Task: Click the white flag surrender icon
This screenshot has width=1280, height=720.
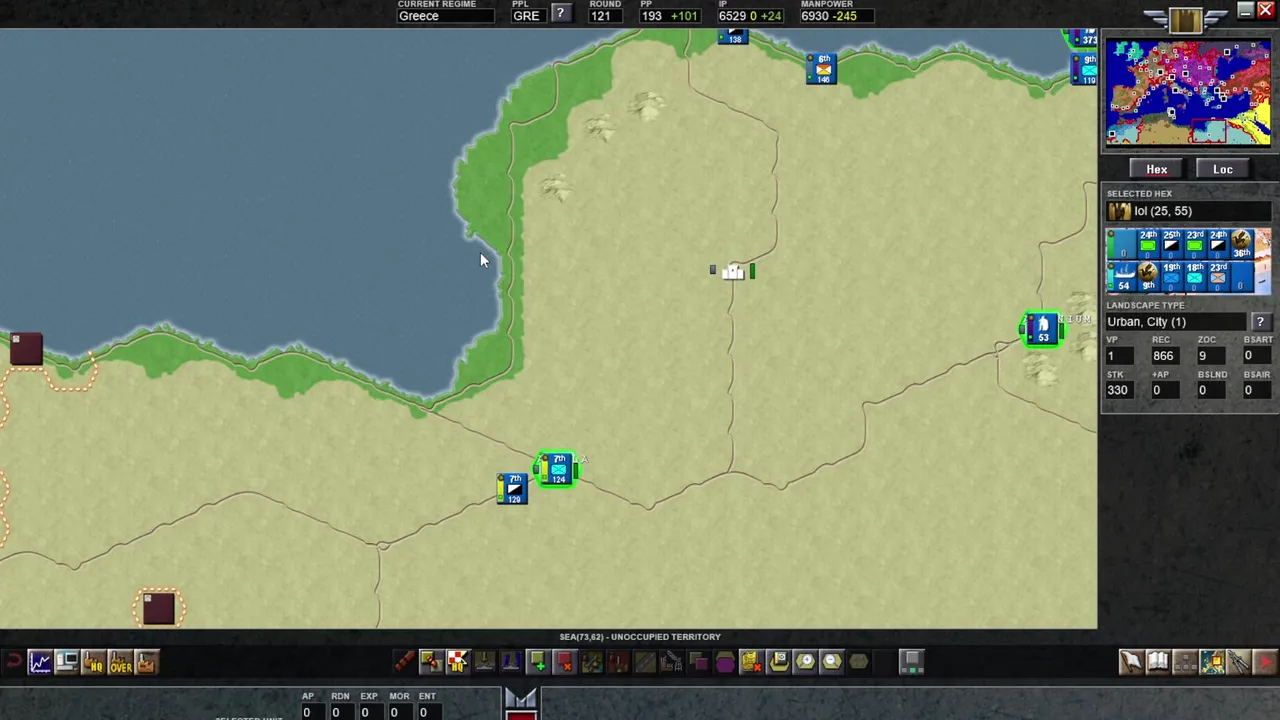Action: coord(1131,662)
